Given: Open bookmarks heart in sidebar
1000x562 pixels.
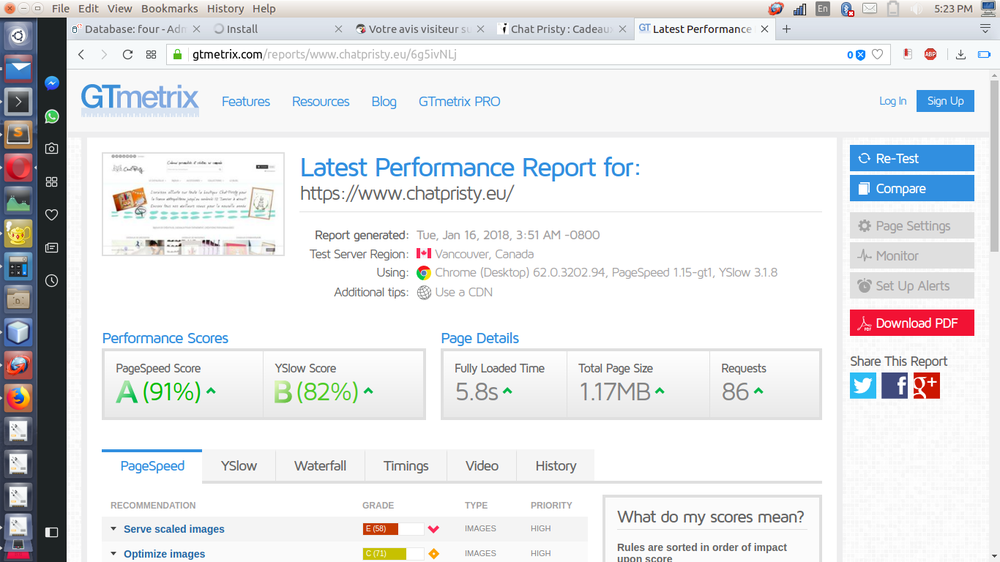Looking at the screenshot, I should click(x=52, y=215).
